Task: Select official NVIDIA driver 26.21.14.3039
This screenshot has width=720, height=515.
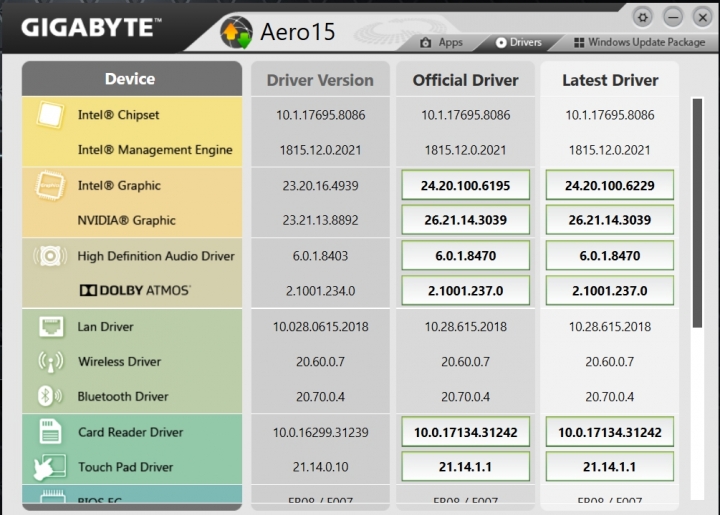Action: [466, 221]
